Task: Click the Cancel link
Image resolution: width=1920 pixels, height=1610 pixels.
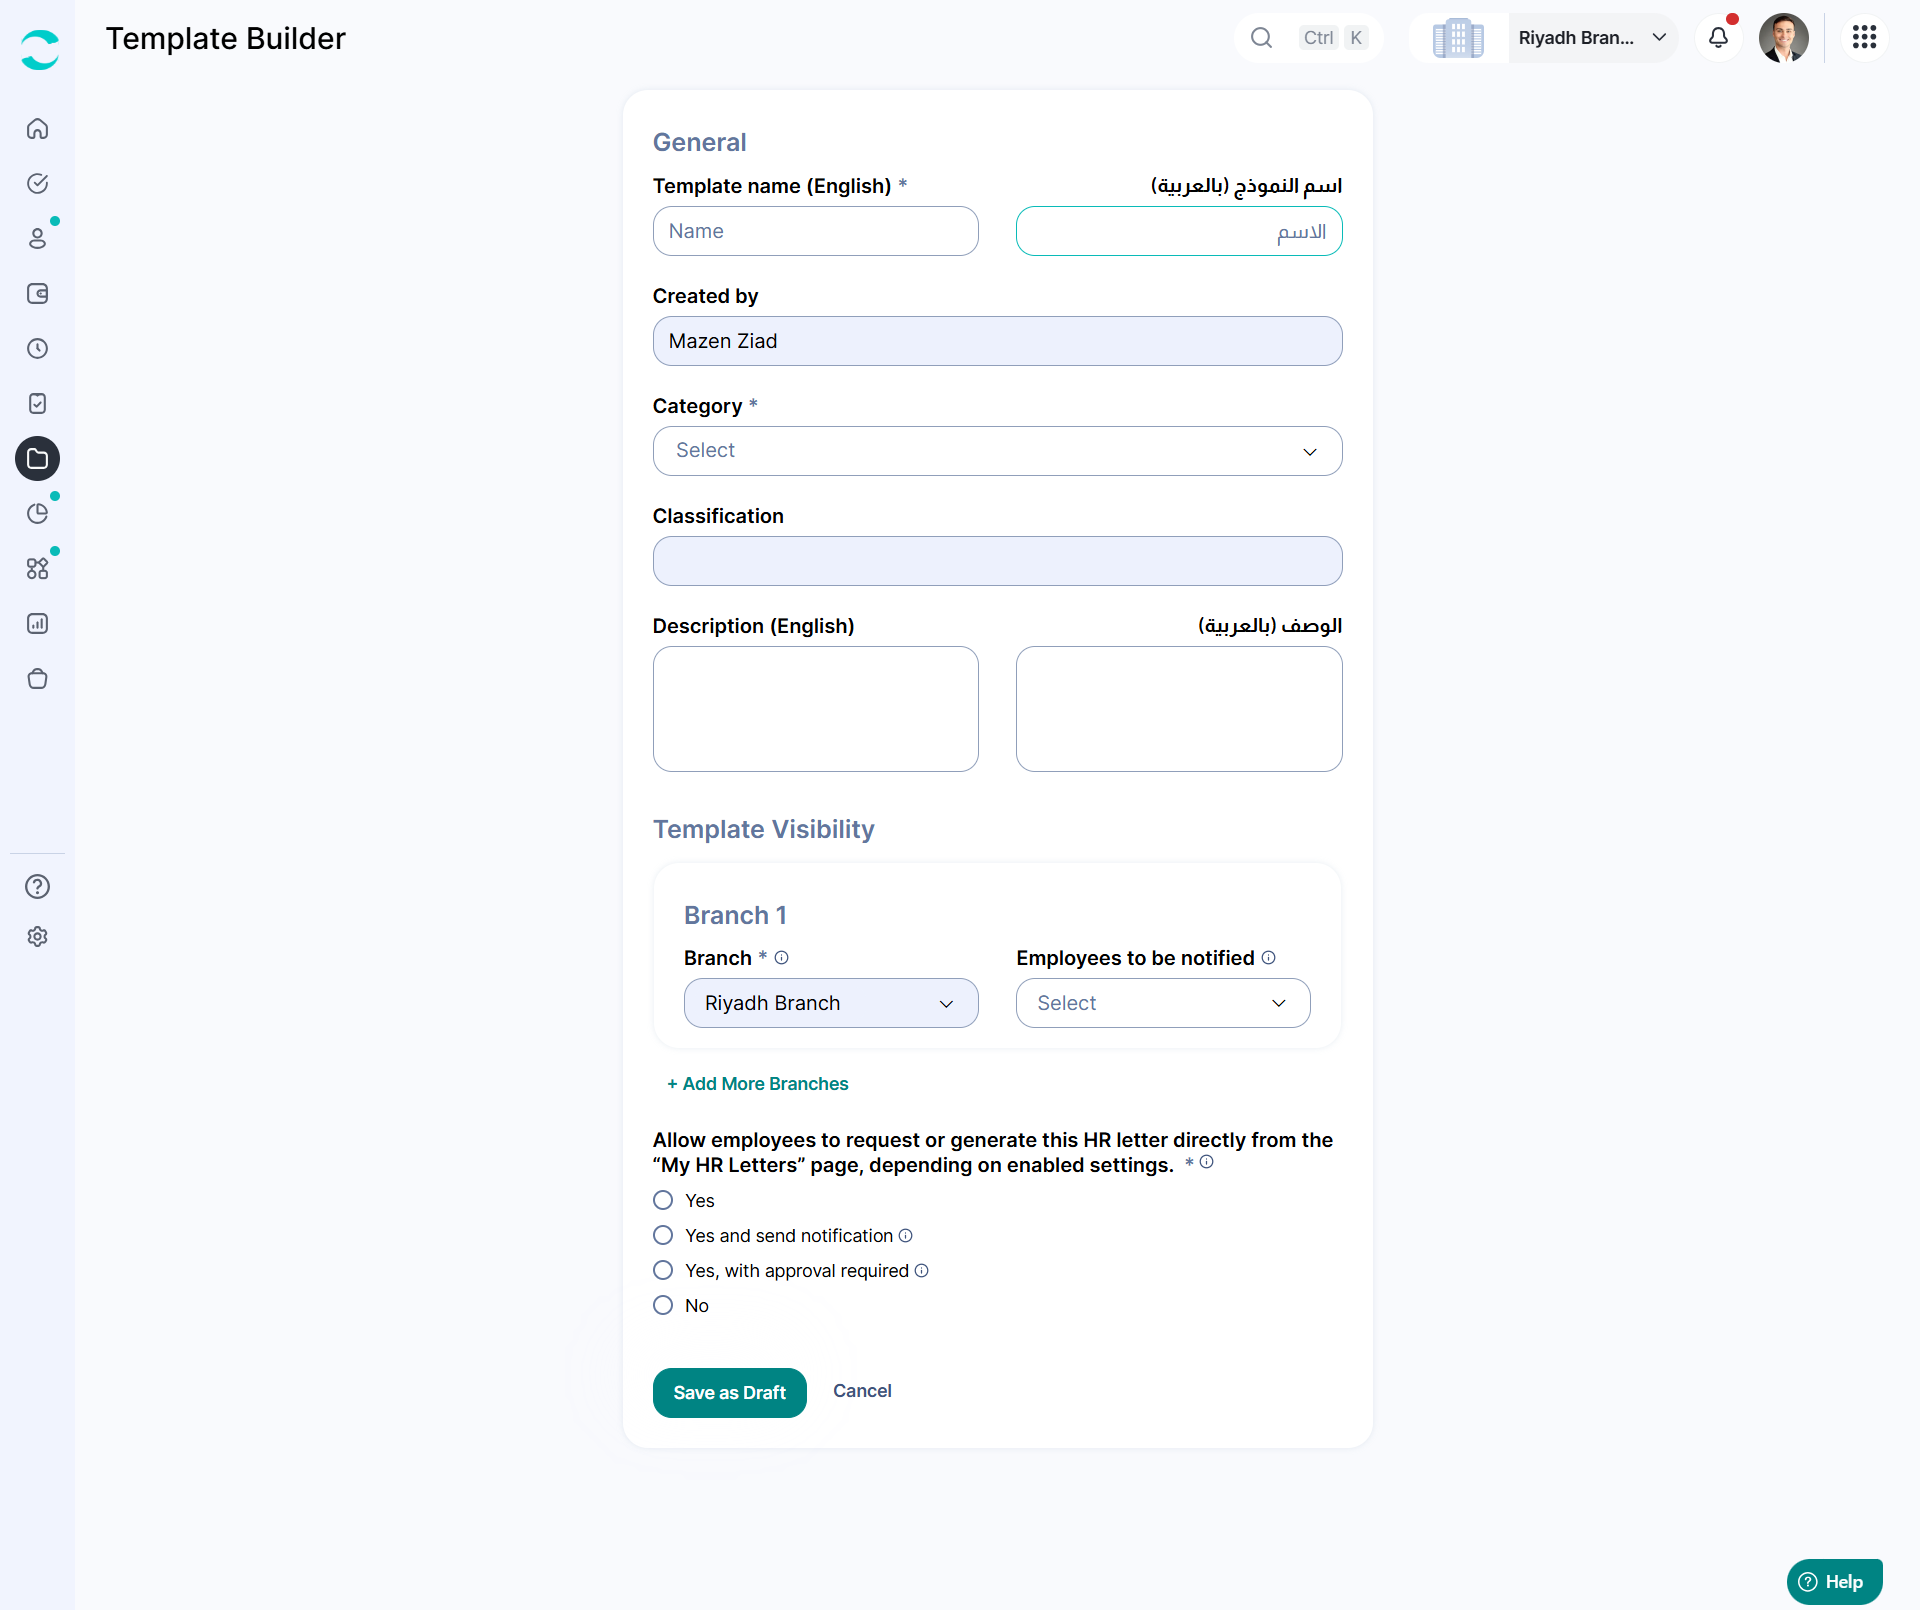Action: tap(862, 1391)
